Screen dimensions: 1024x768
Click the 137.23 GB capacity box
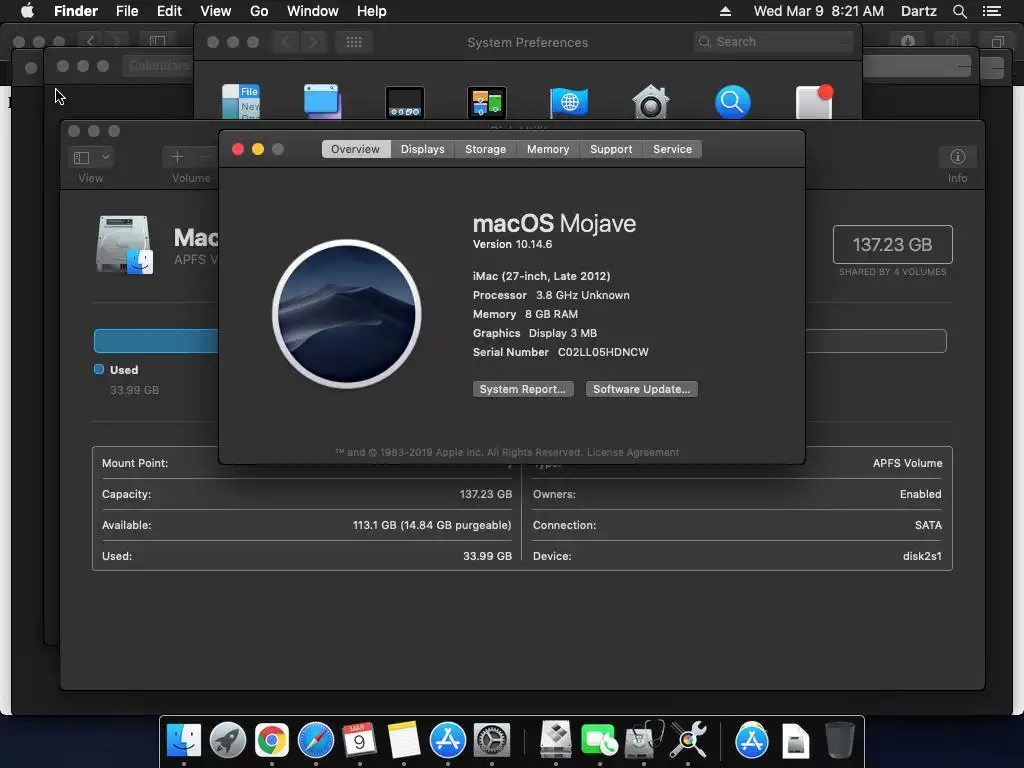[x=892, y=244]
